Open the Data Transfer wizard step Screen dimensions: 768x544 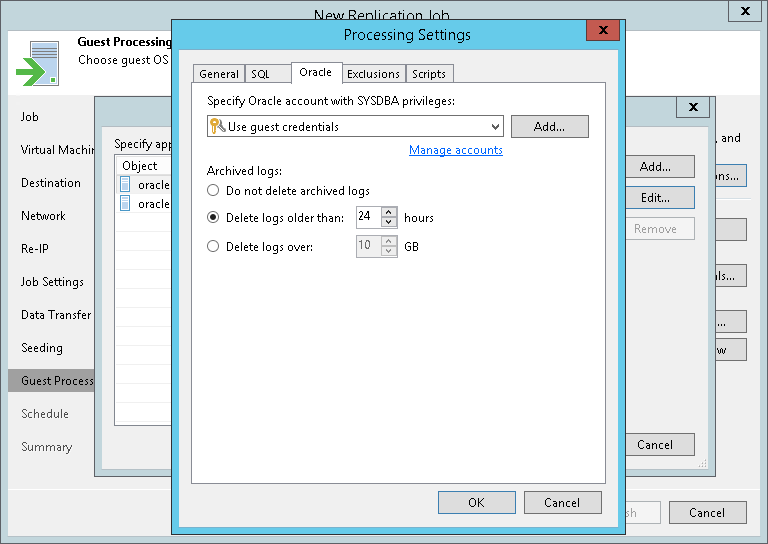56,314
